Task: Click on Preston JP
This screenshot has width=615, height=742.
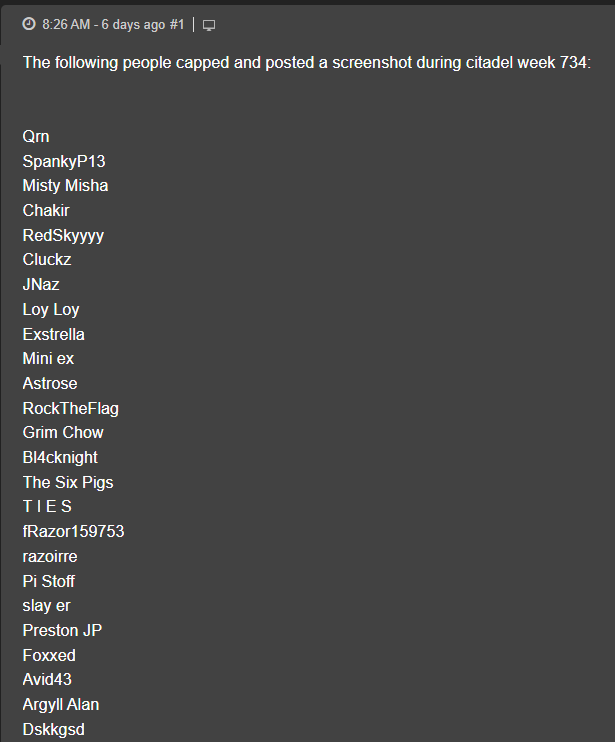Action: tap(62, 631)
